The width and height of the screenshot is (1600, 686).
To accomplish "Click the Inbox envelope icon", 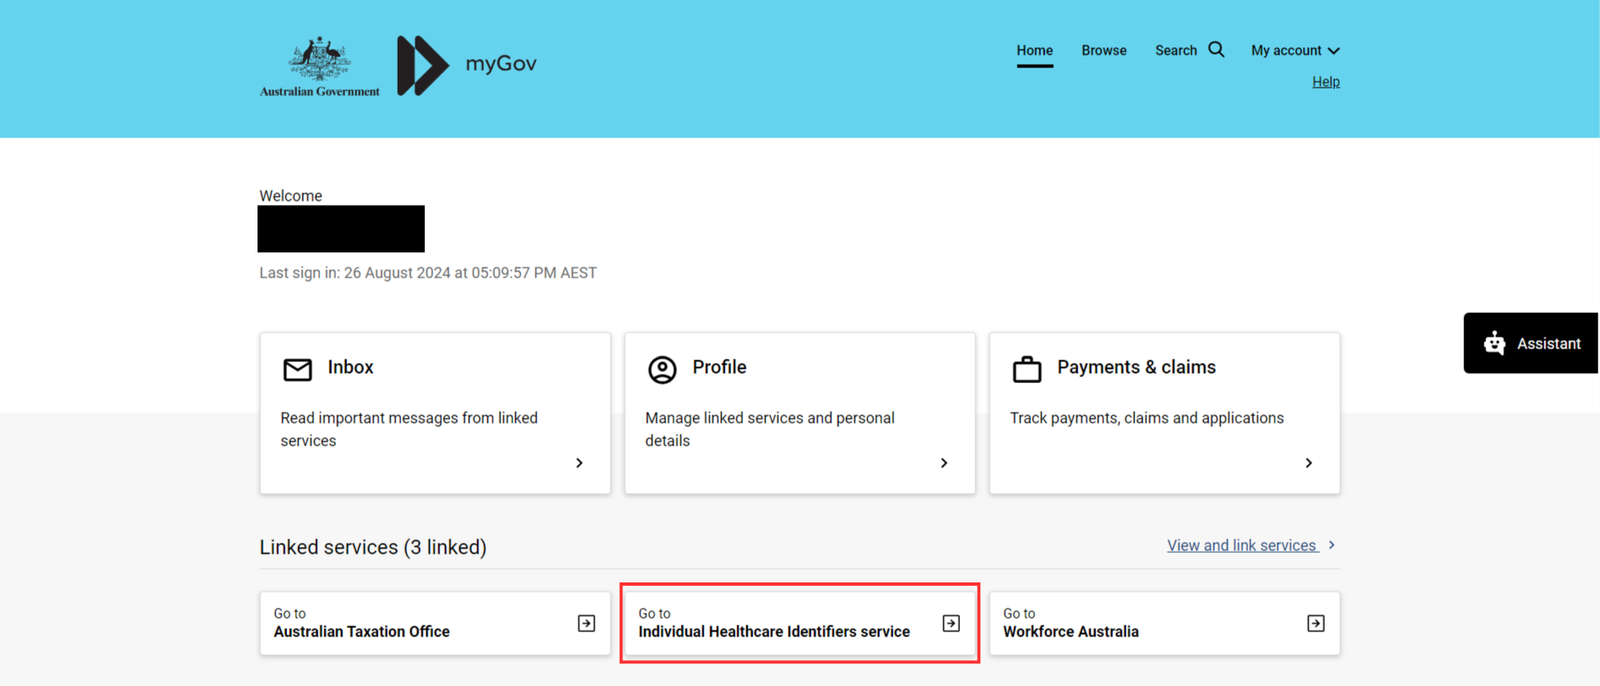I will 298,370.
